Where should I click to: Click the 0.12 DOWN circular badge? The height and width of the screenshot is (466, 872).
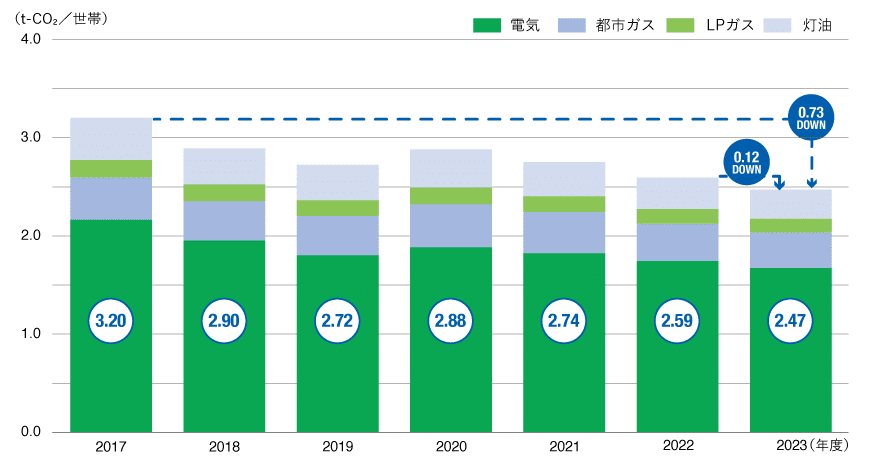coord(747,163)
